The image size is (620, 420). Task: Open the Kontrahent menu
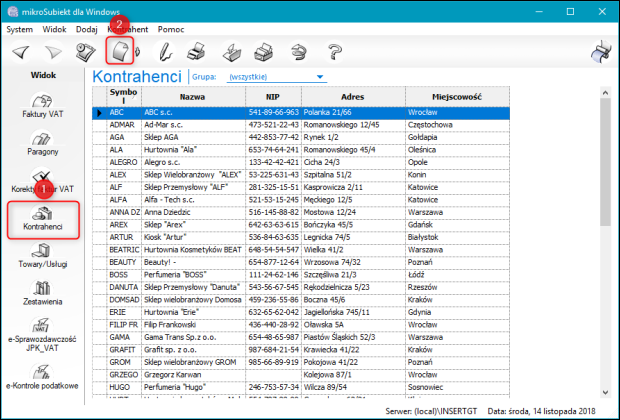pos(128,29)
